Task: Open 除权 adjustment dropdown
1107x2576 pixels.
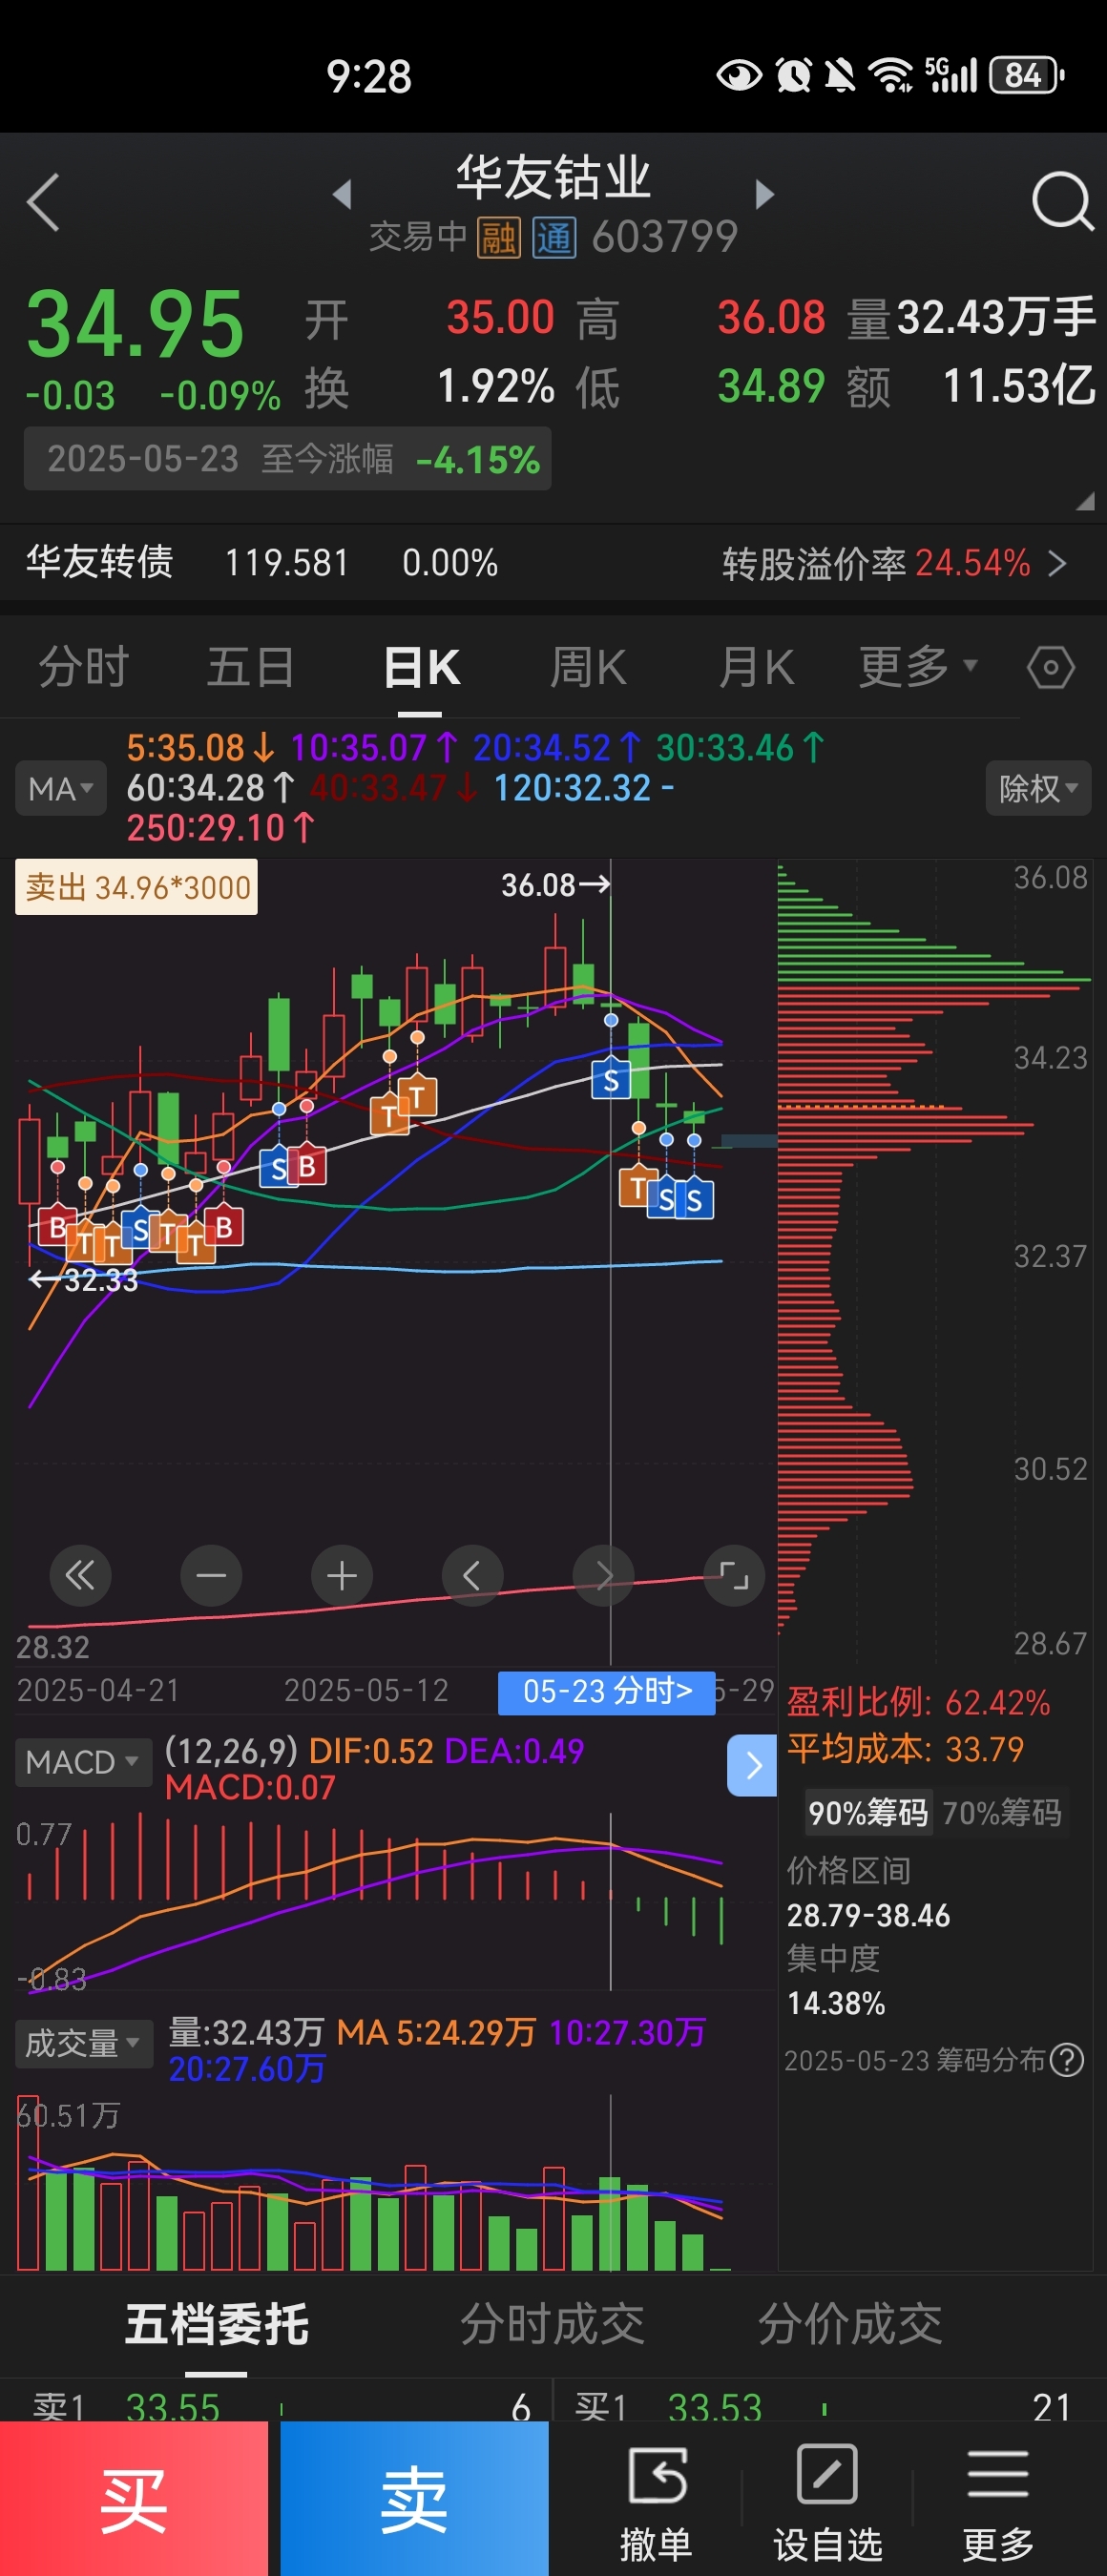Action: (1038, 789)
